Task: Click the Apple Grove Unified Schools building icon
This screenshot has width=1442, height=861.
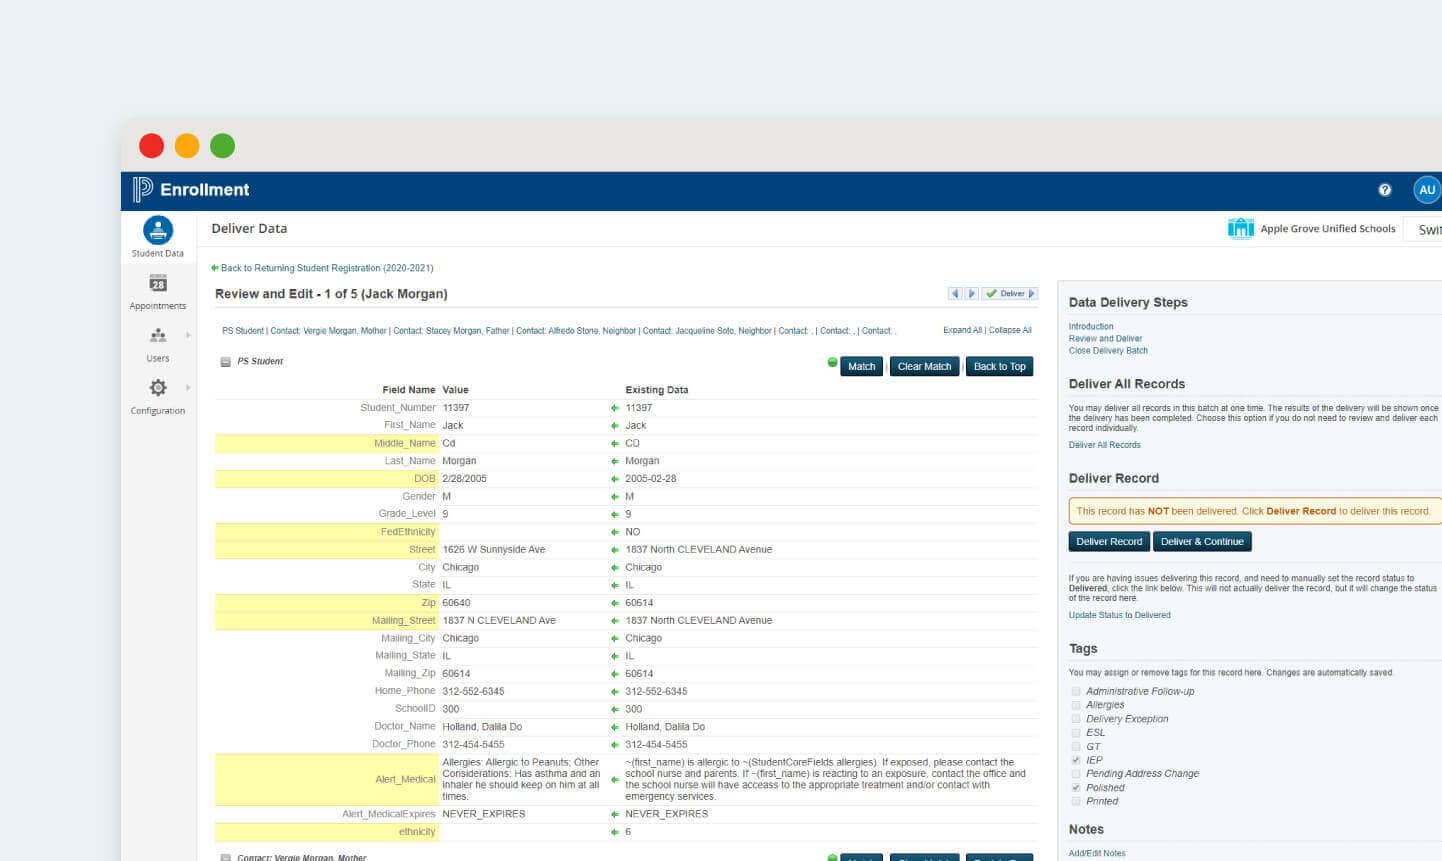Action: (x=1241, y=227)
